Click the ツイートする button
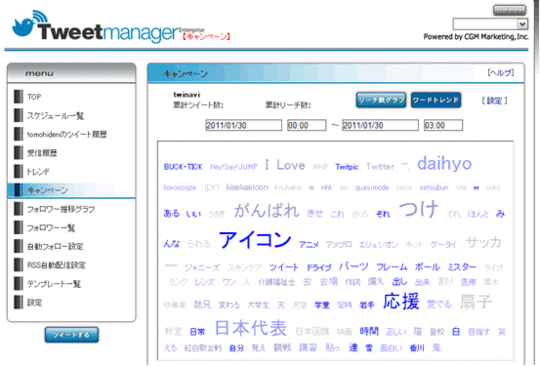 point(72,335)
